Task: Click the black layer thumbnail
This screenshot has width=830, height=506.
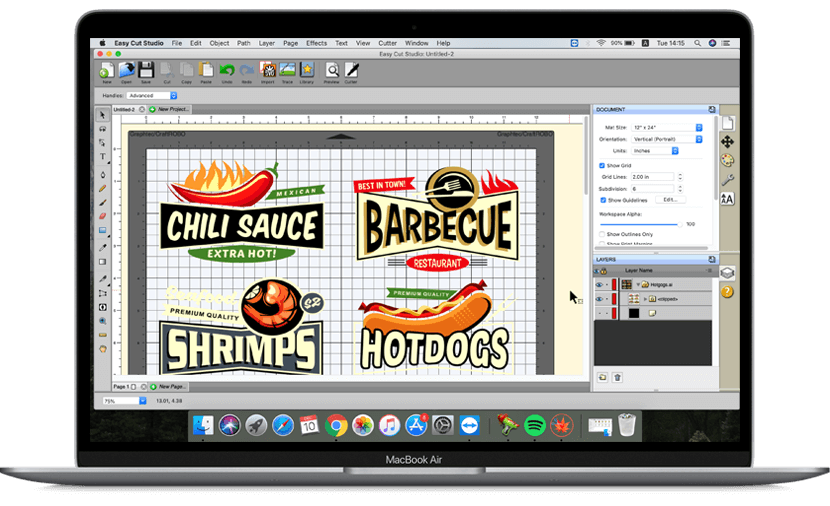Action: tap(634, 313)
